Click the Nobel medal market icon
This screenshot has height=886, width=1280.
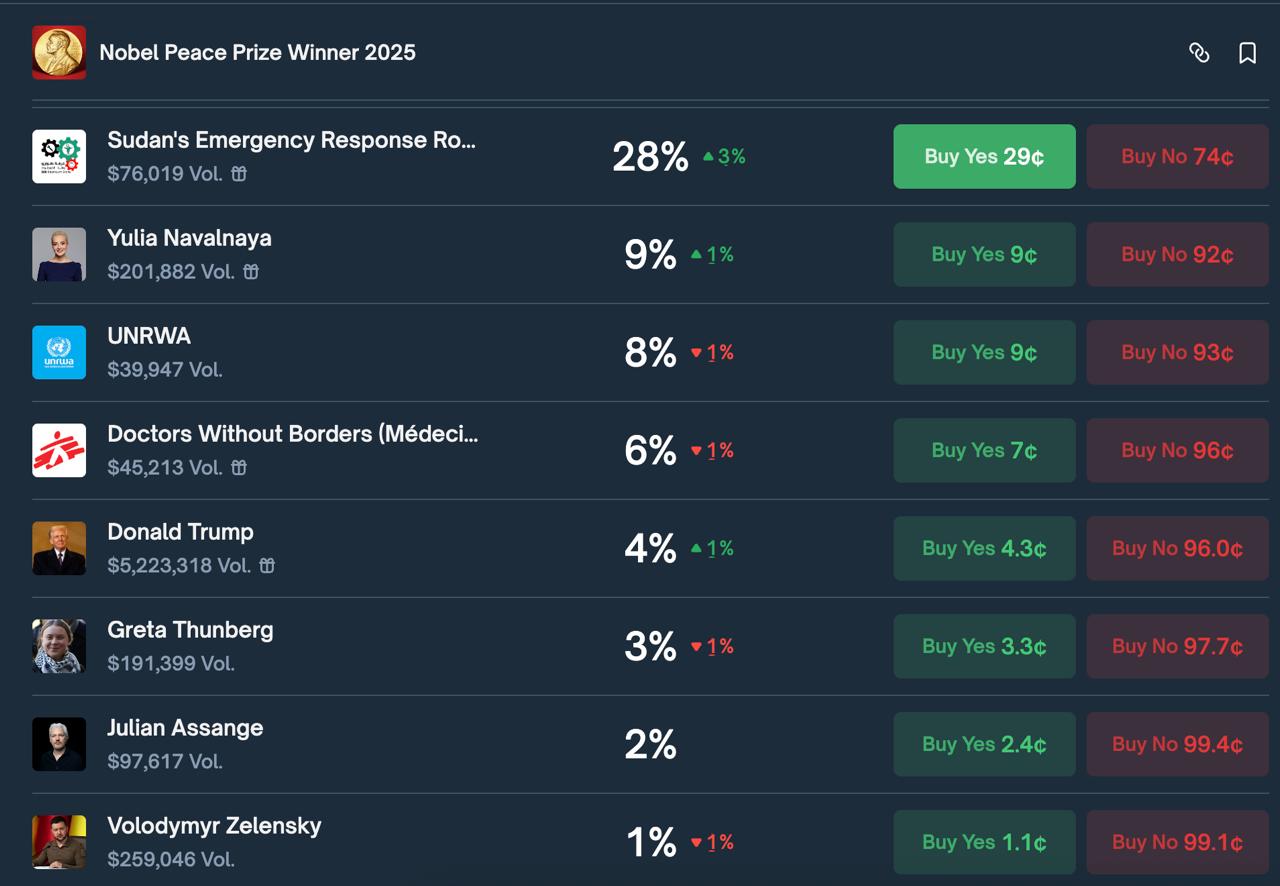point(59,52)
